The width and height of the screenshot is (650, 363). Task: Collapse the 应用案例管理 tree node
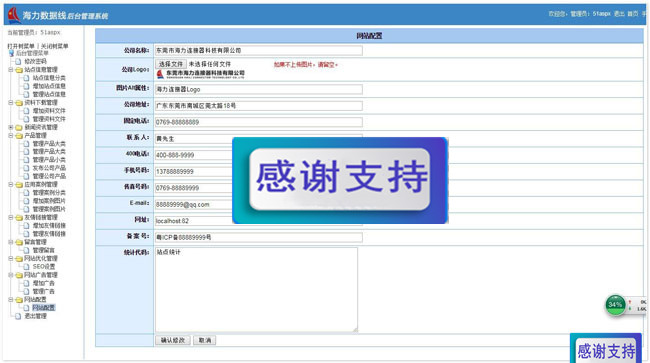click(11, 184)
